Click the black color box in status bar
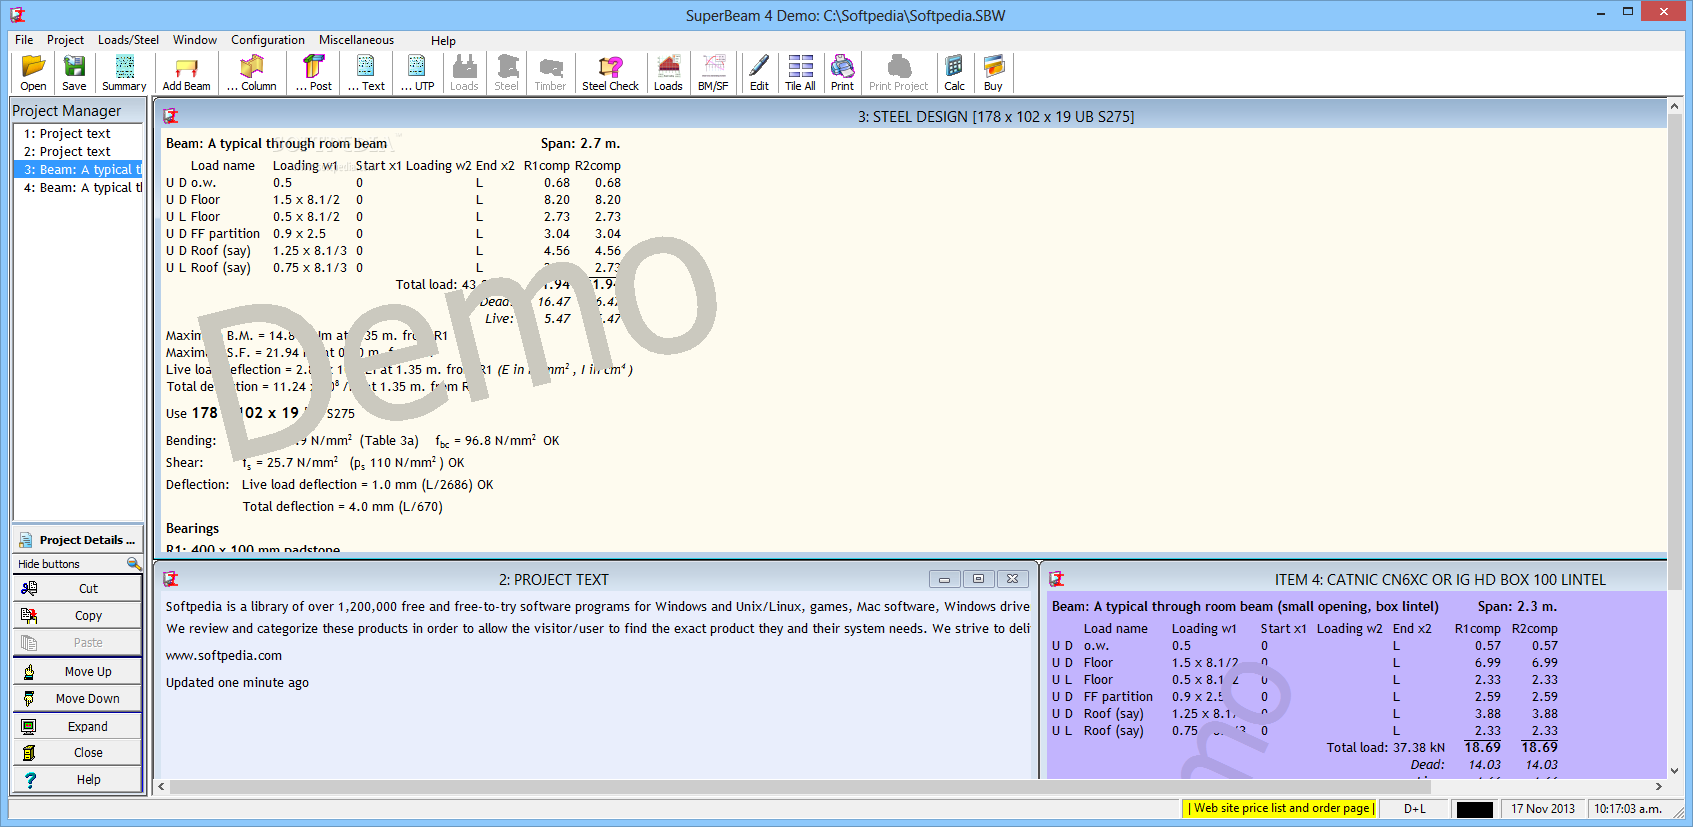The width and height of the screenshot is (1693, 827). coord(1474,809)
